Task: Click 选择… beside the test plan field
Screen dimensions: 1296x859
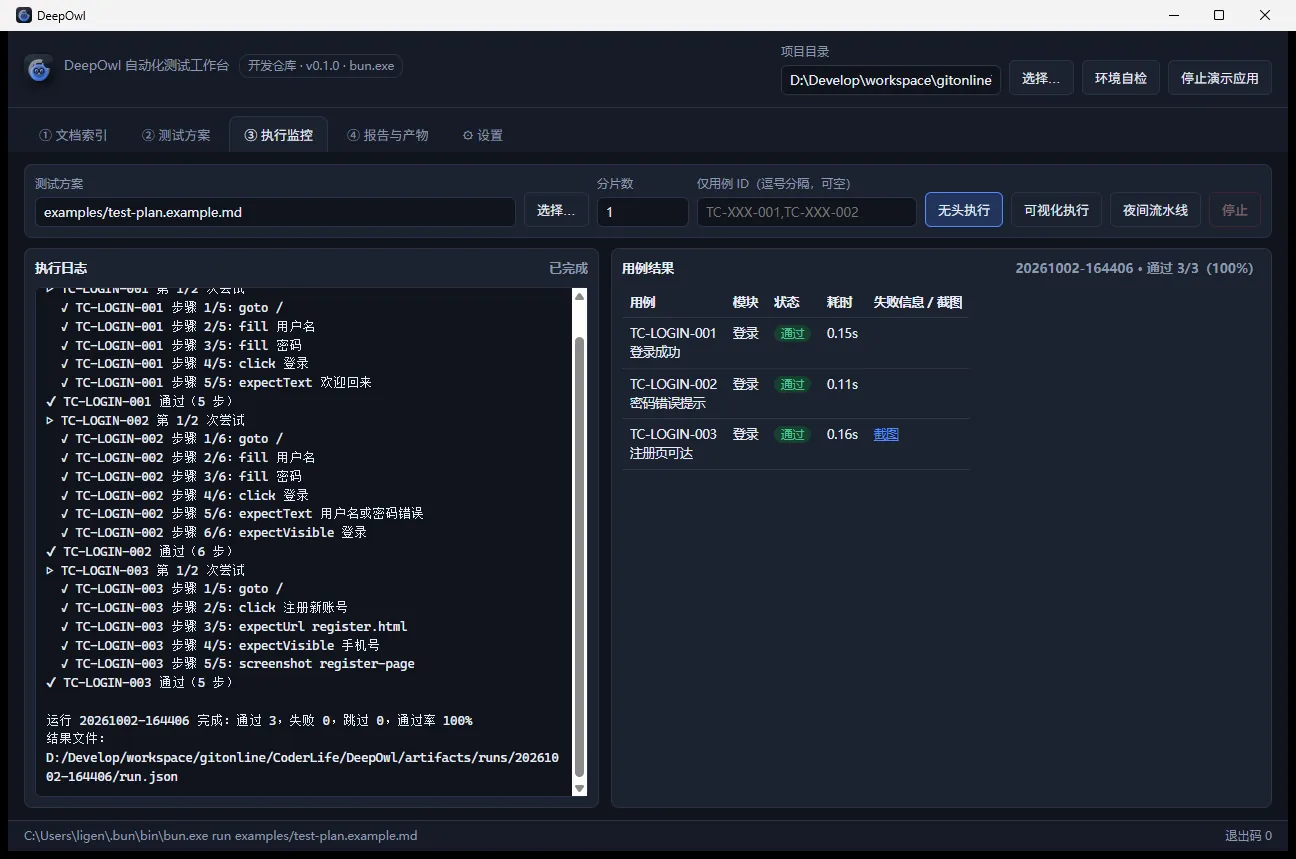Action: tap(556, 210)
